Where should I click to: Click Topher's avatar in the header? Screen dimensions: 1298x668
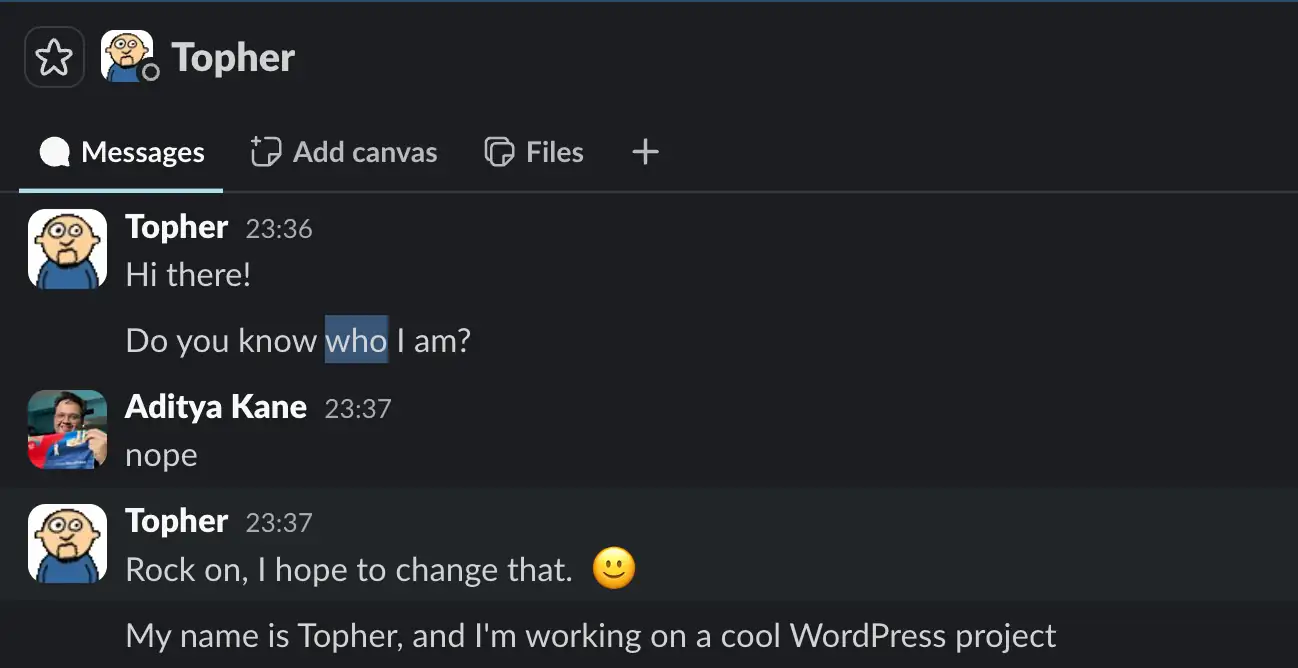pos(127,56)
